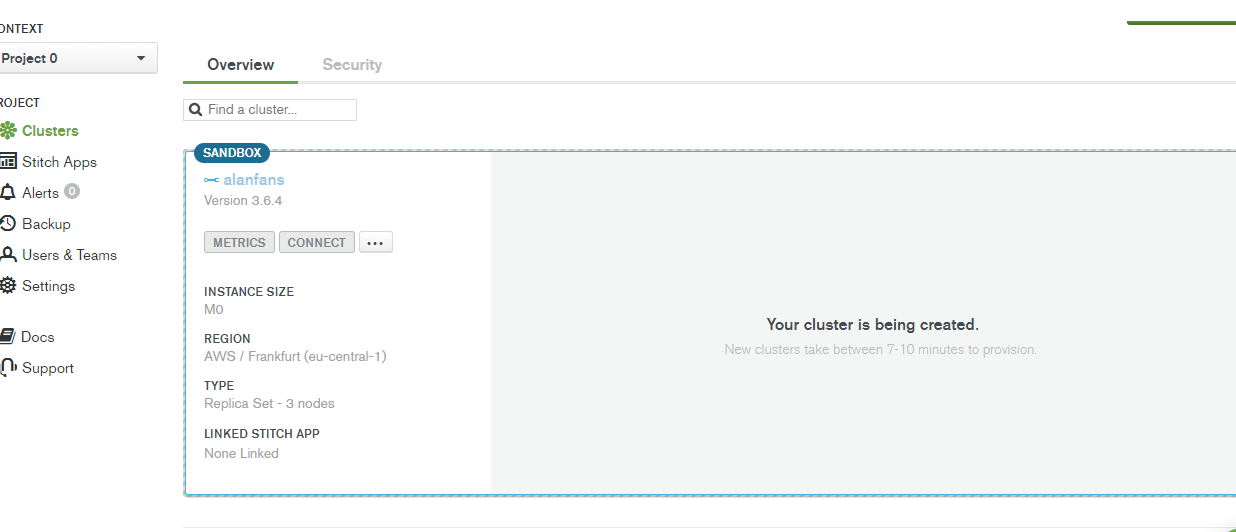The height and width of the screenshot is (532, 1236).
Task: Click the SANDBOX cluster label badge
Action: [231, 153]
